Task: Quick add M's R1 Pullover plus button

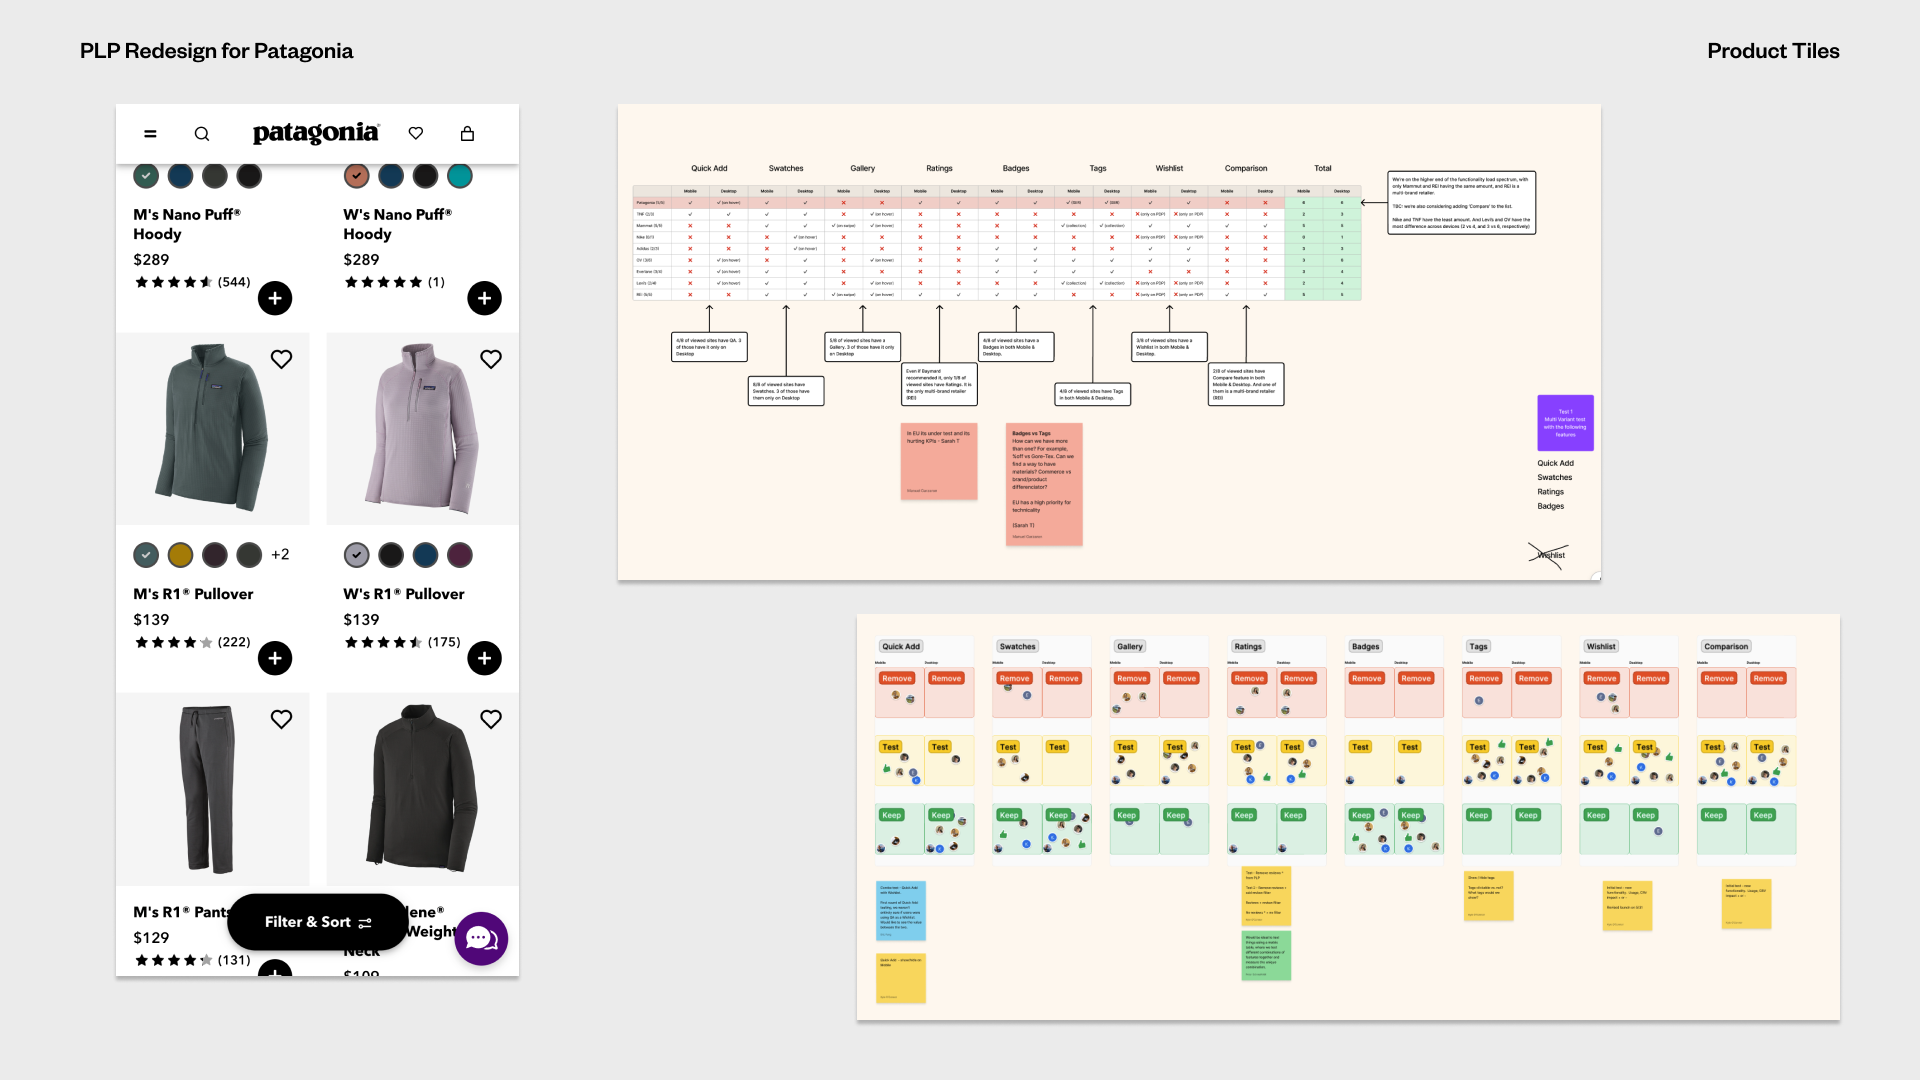Action: 275,658
